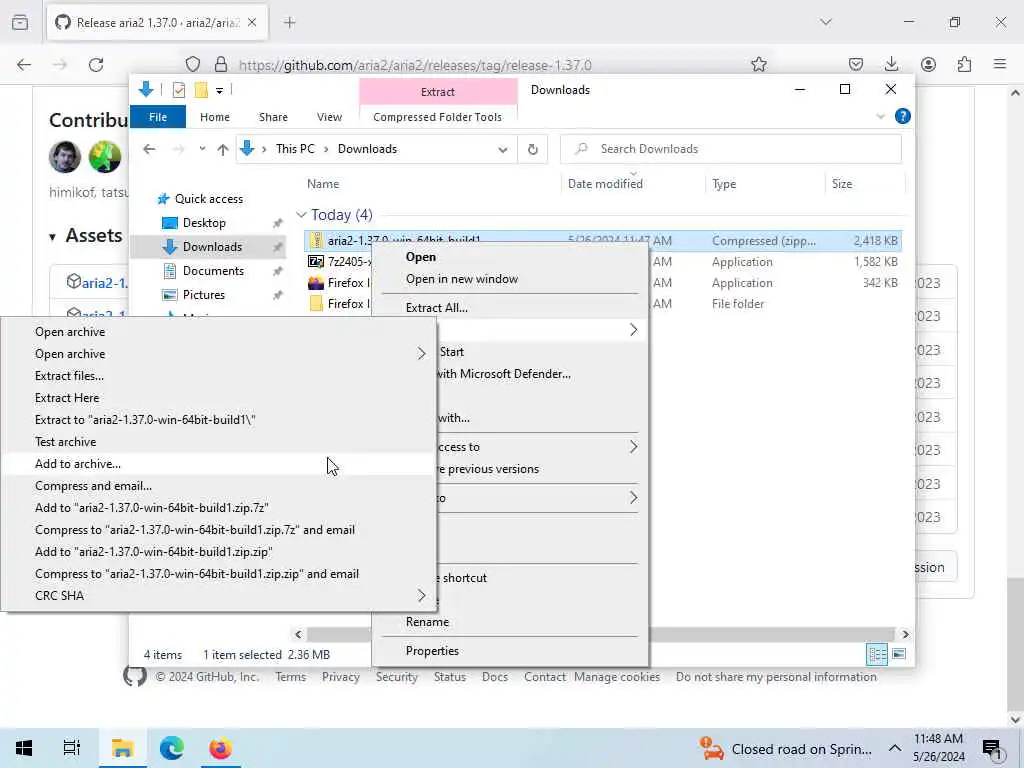The height and width of the screenshot is (768, 1024).
Task: Click Firefox reload page icon
Action: (96, 65)
